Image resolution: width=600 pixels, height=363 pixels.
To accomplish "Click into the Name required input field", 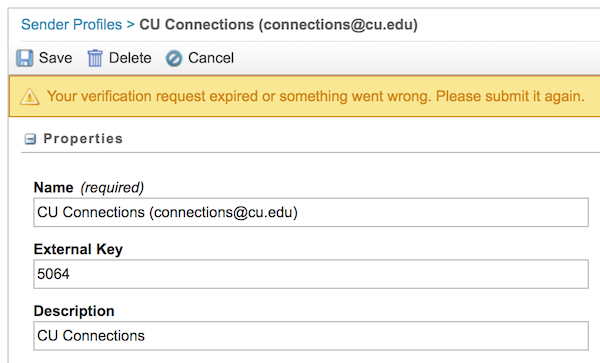I will tap(311, 212).
